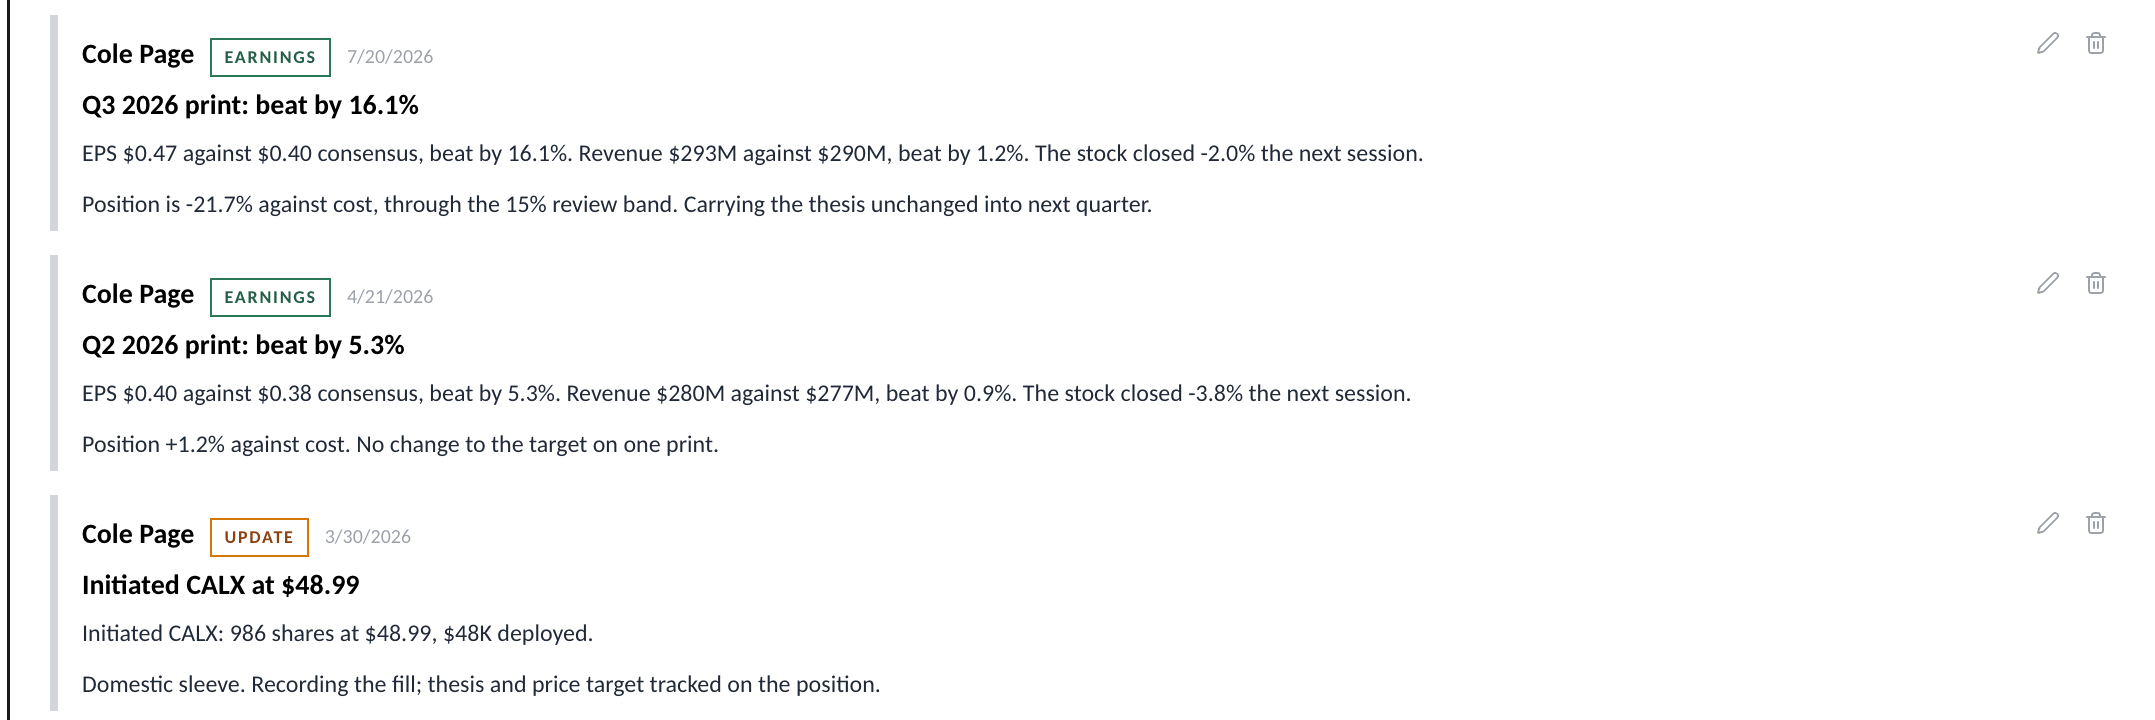
Task: Edit the Q3 2026 print note
Action: 2048,43
